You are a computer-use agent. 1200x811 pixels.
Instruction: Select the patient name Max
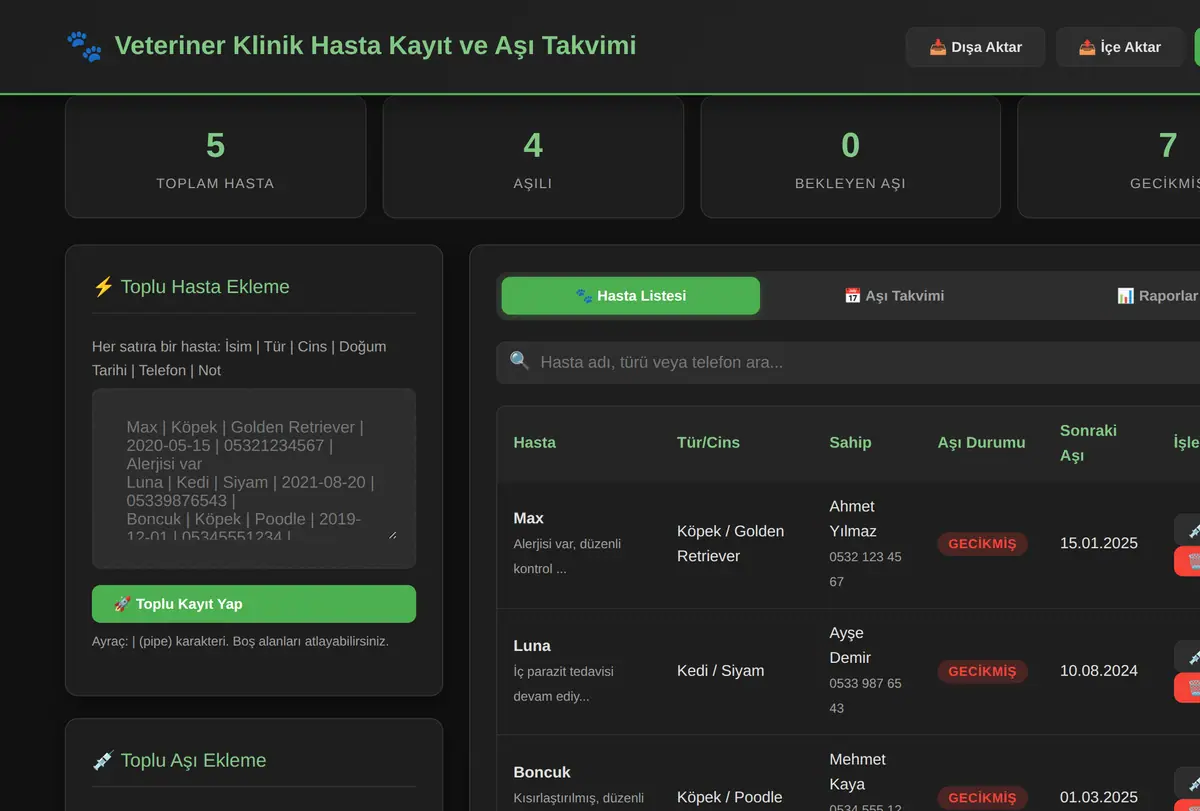coord(529,518)
